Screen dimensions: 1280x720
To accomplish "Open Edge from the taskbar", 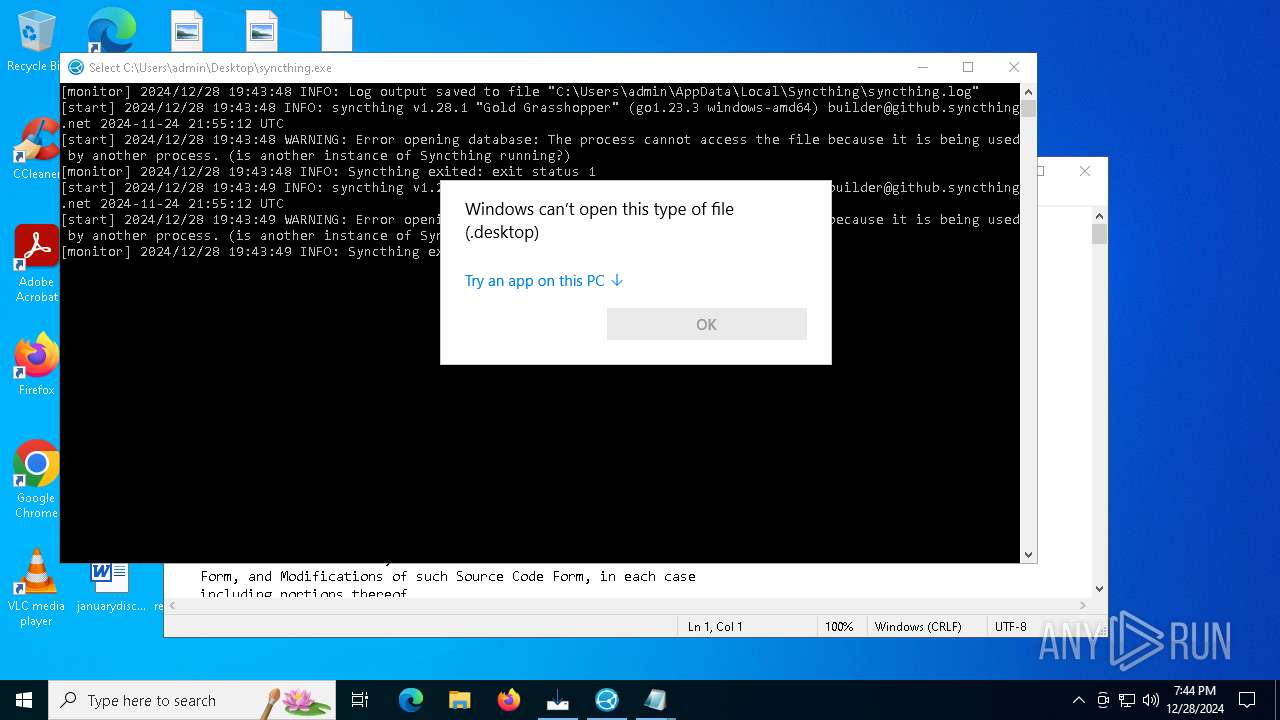I will point(411,700).
